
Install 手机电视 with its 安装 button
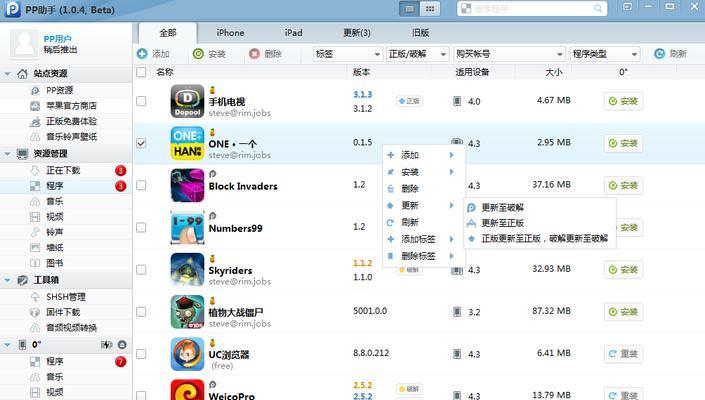623,101
